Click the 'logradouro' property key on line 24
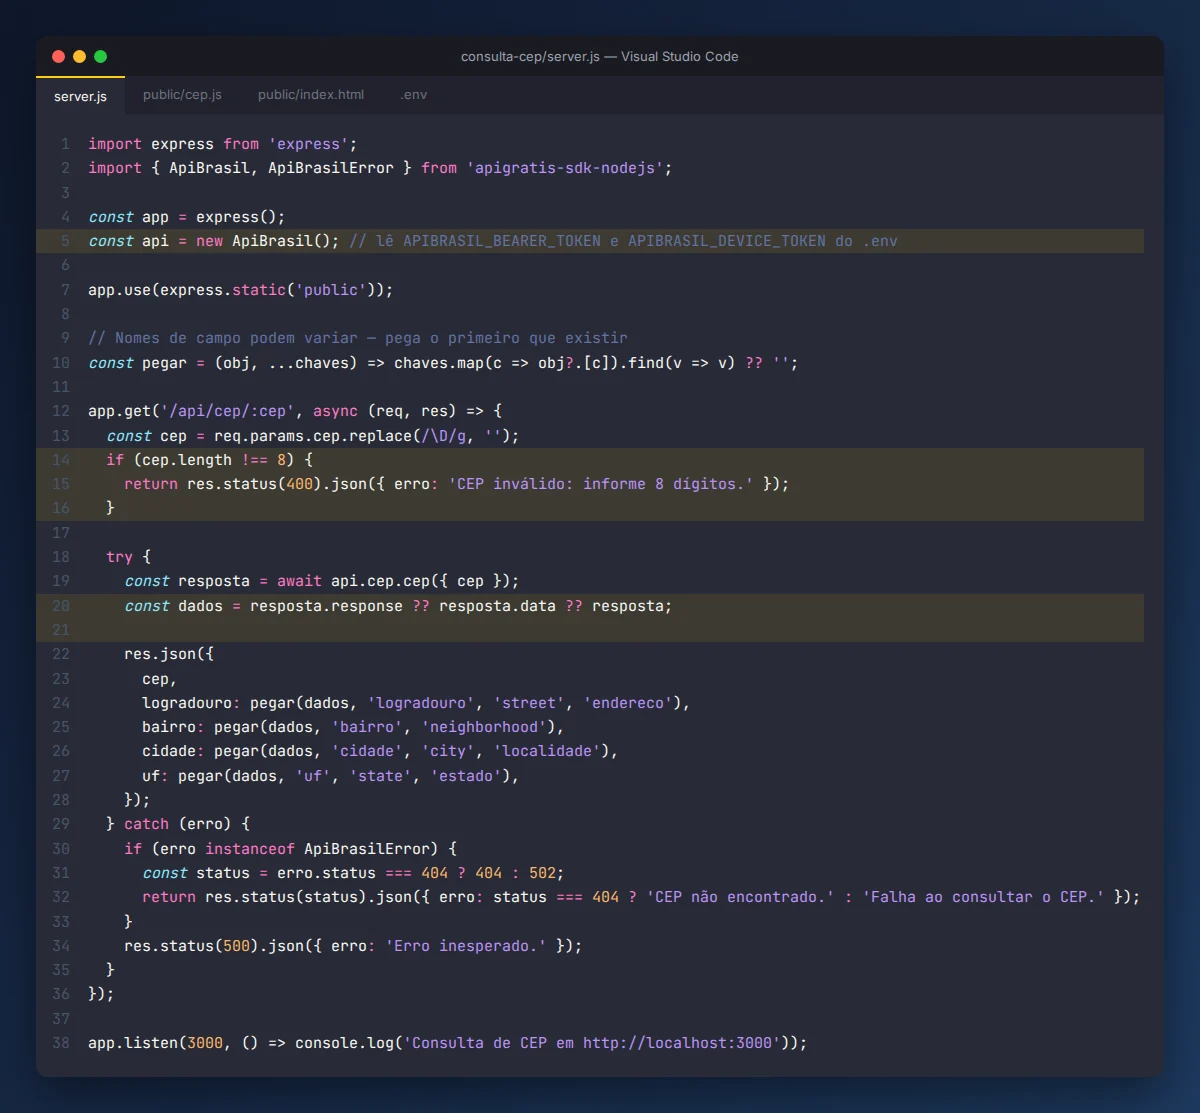 pyautogui.click(x=187, y=703)
